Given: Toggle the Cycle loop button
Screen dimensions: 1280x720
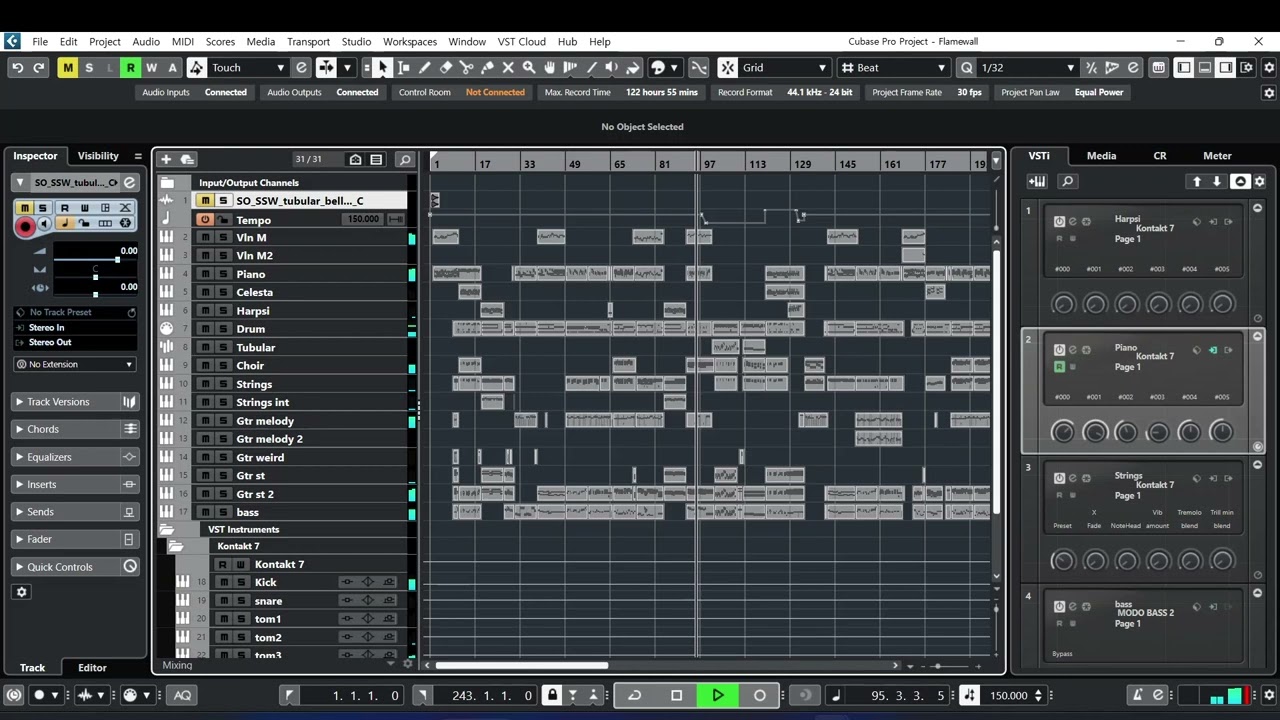Looking at the screenshot, I should pyautogui.click(x=634, y=695).
